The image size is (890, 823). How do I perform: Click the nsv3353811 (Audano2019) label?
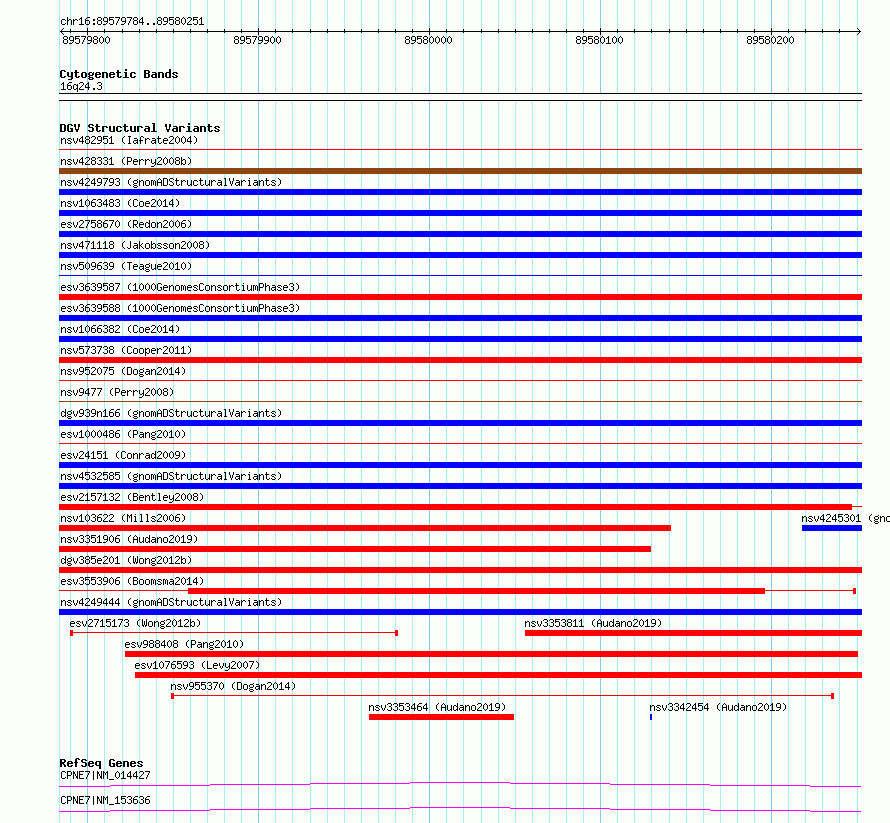(593, 623)
